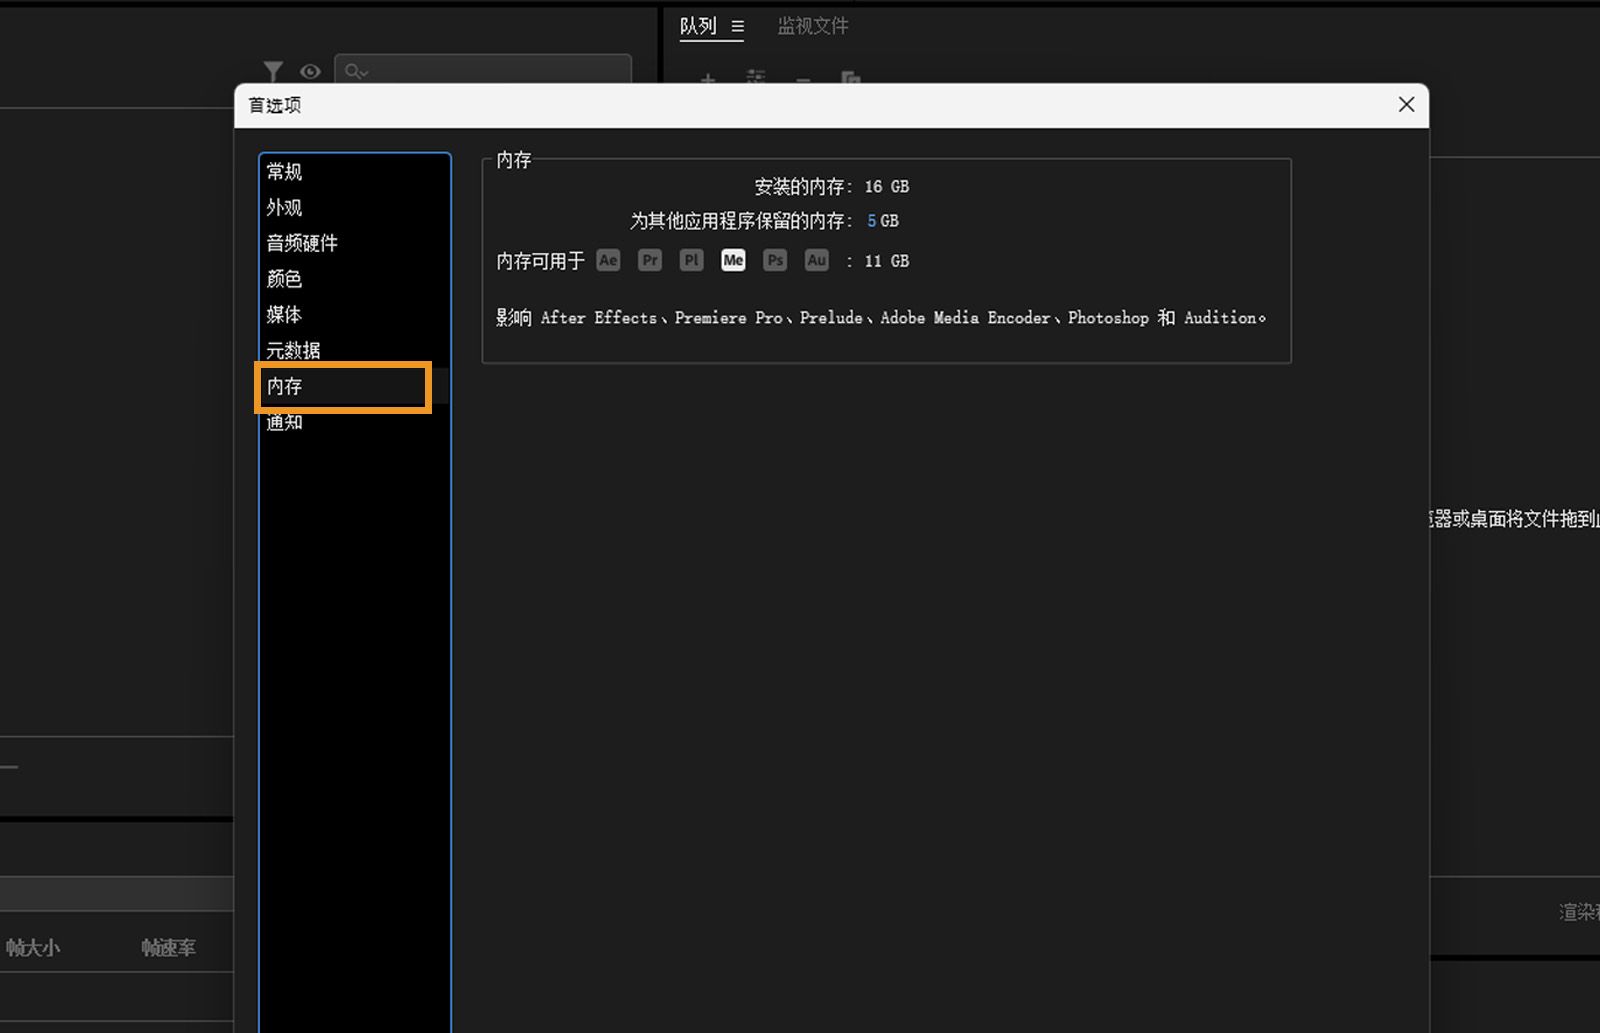Click inside the search input field
The image size is (1600, 1033).
click(x=480, y=71)
